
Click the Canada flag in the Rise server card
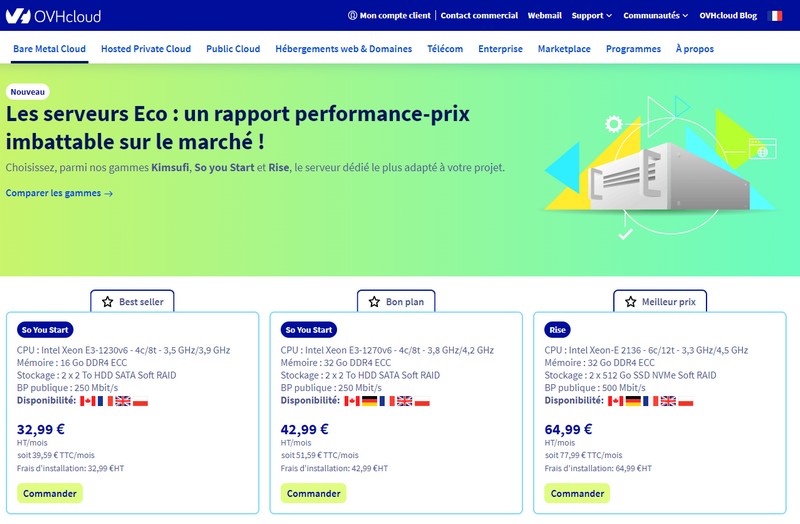[x=615, y=401]
